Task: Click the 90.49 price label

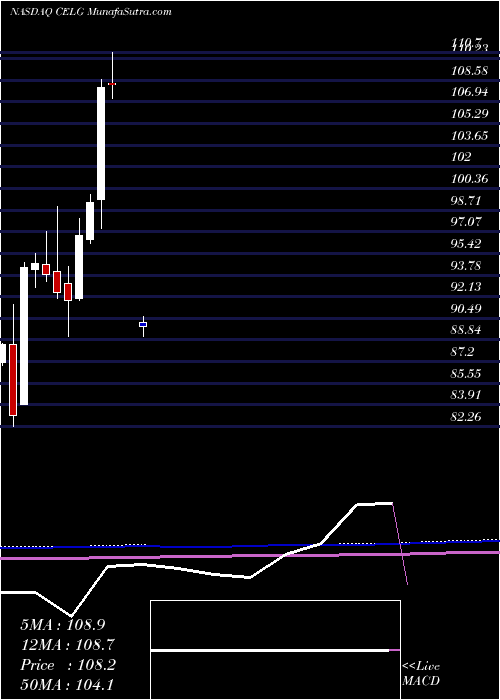Action: click(x=466, y=308)
